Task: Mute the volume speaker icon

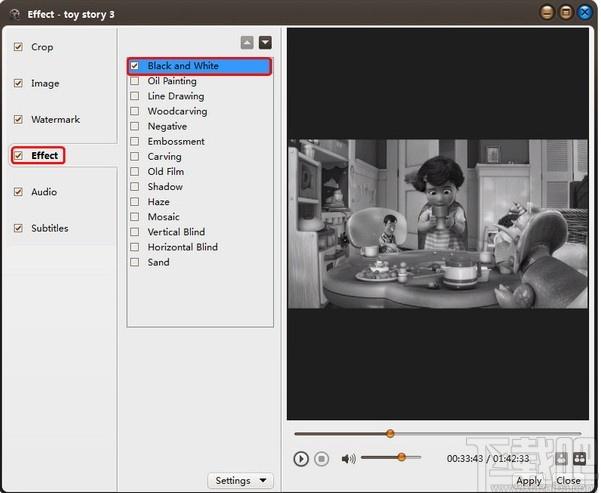Action: coord(348,458)
